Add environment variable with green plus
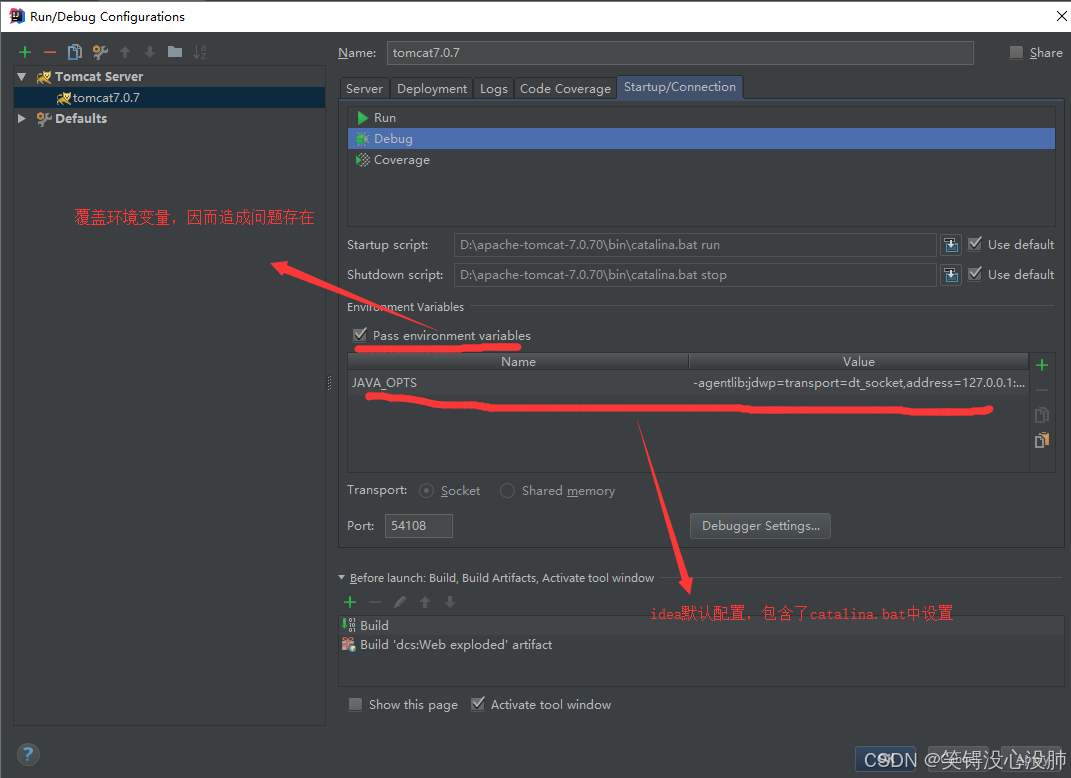The height and width of the screenshot is (778, 1071). 1042,365
